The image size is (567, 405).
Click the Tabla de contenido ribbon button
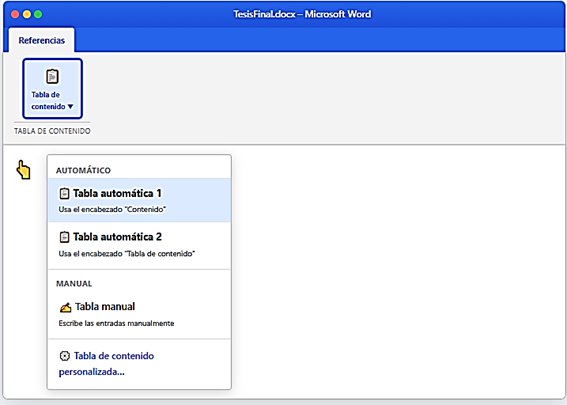pyautogui.click(x=52, y=89)
